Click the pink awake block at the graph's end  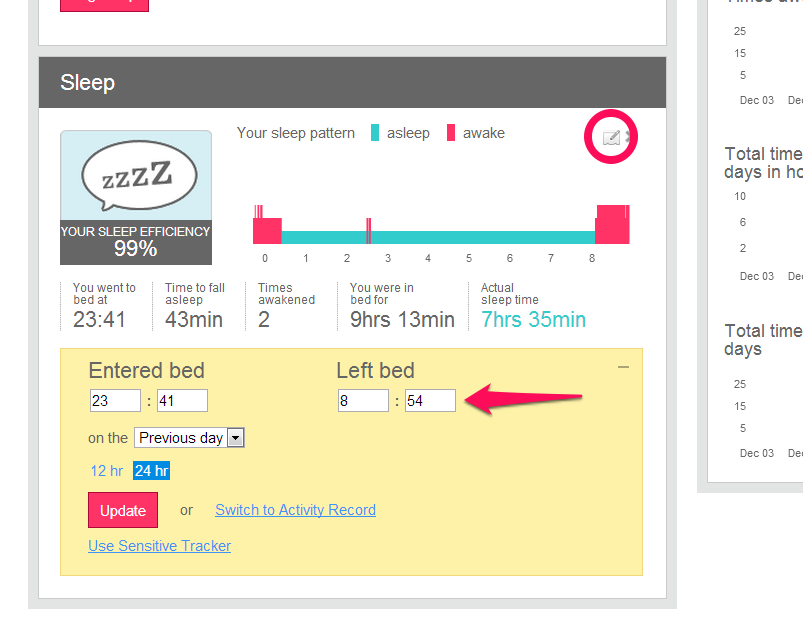click(612, 224)
